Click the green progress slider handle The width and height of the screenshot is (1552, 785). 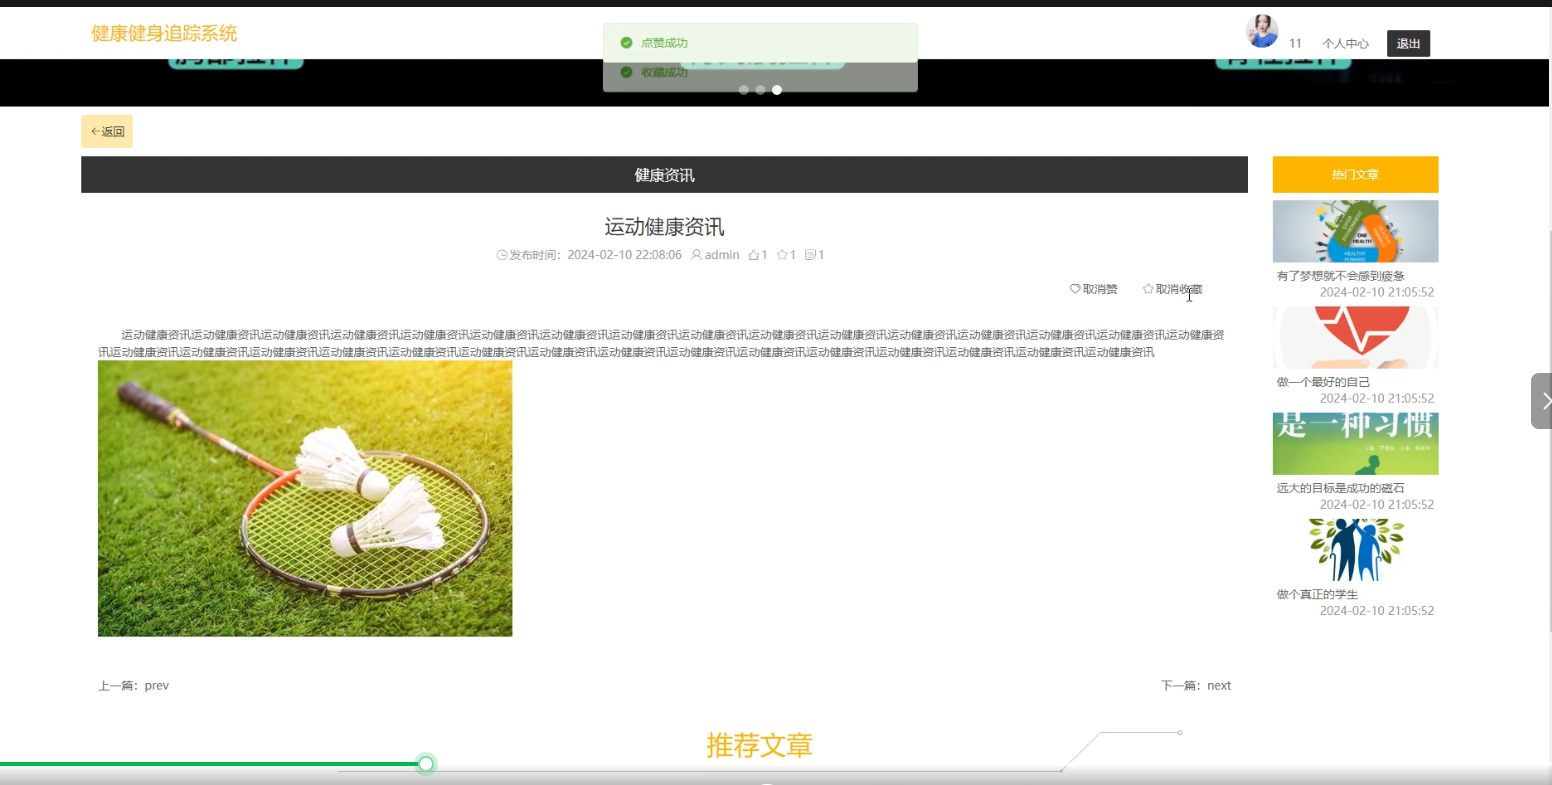pyautogui.click(x=425, y=763)
